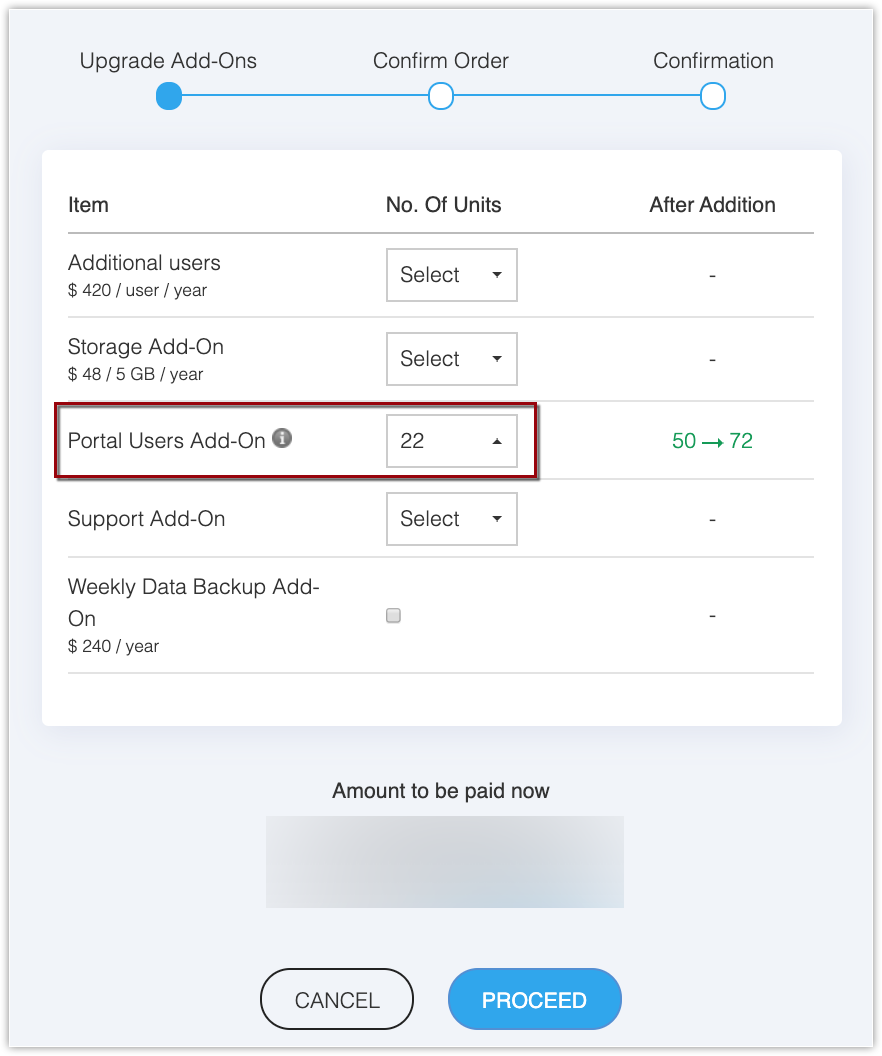Click the No. Of Units column header
882x1056 pixels.
[444, 205]
